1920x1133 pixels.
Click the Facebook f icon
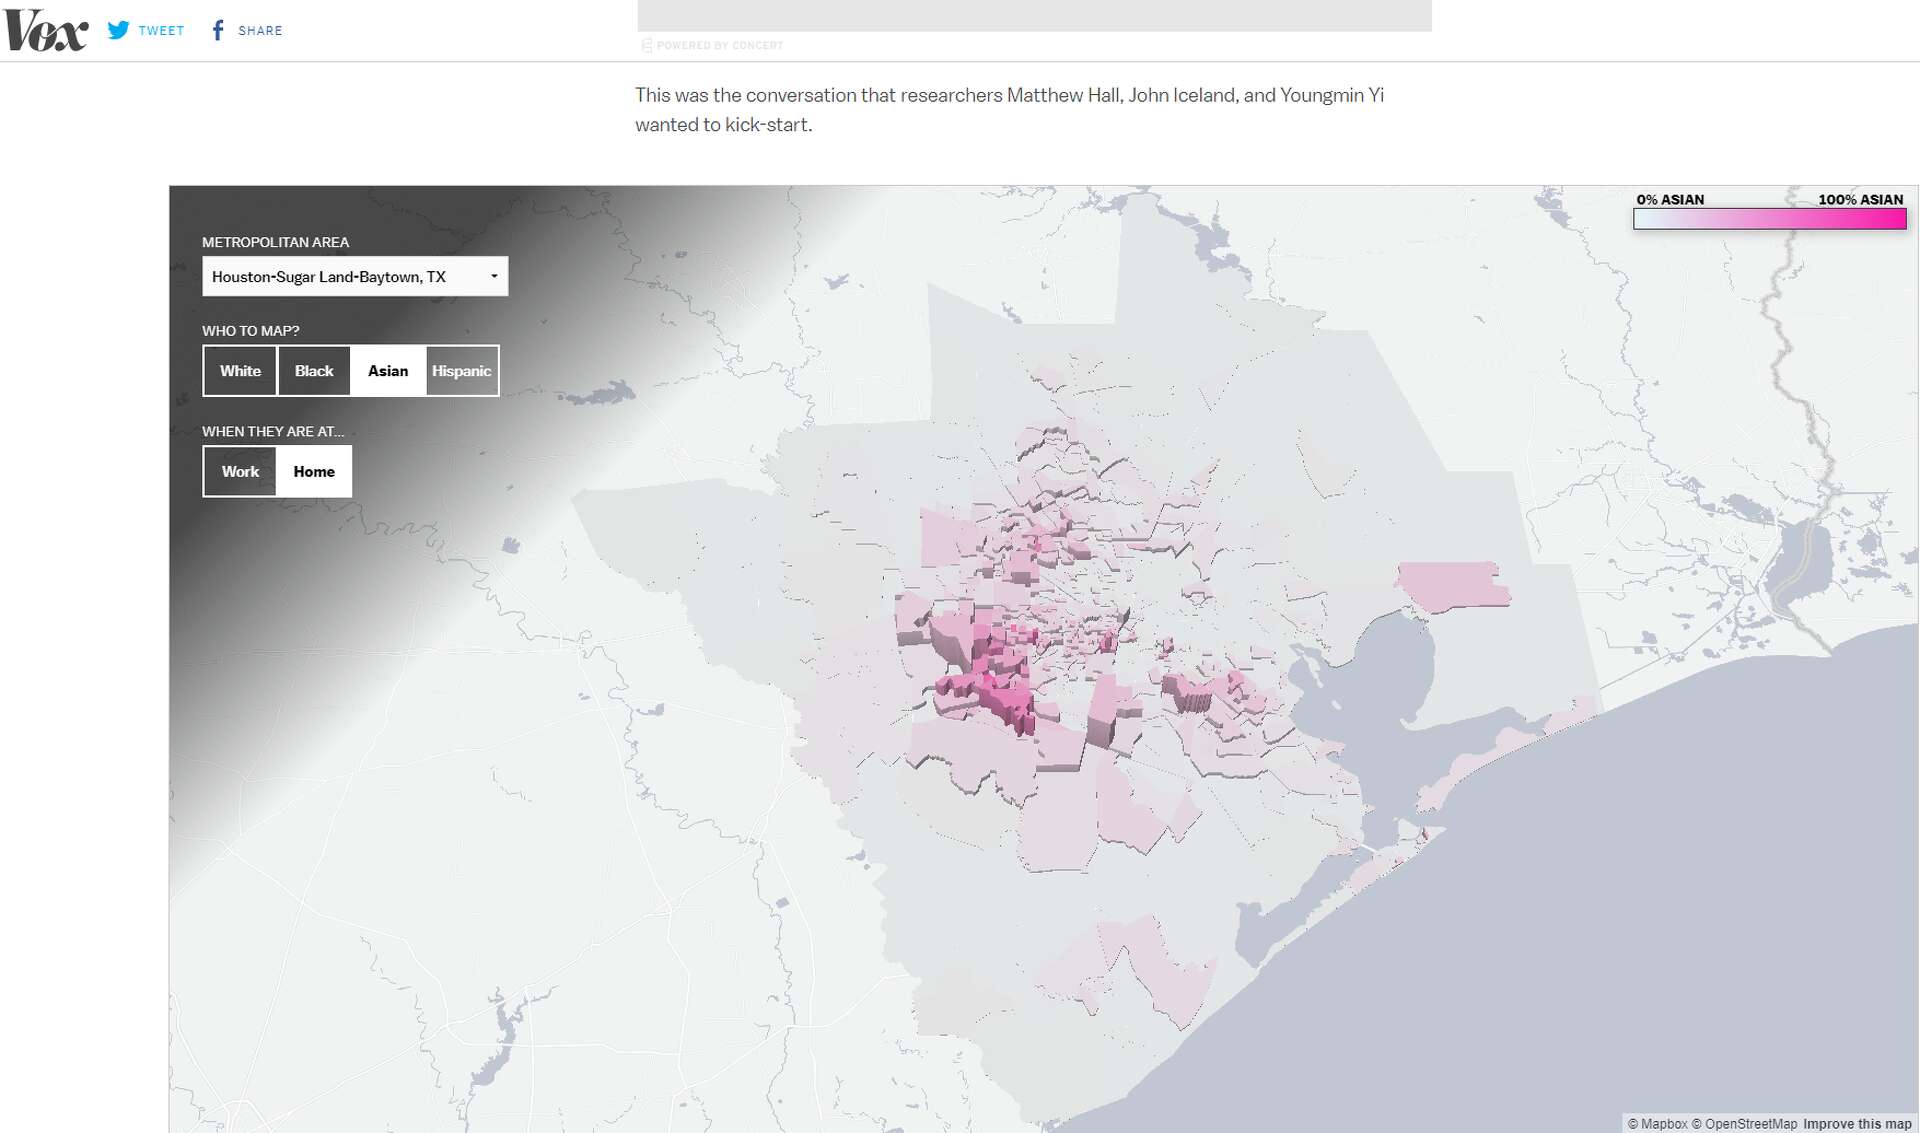tap(218, 30)
